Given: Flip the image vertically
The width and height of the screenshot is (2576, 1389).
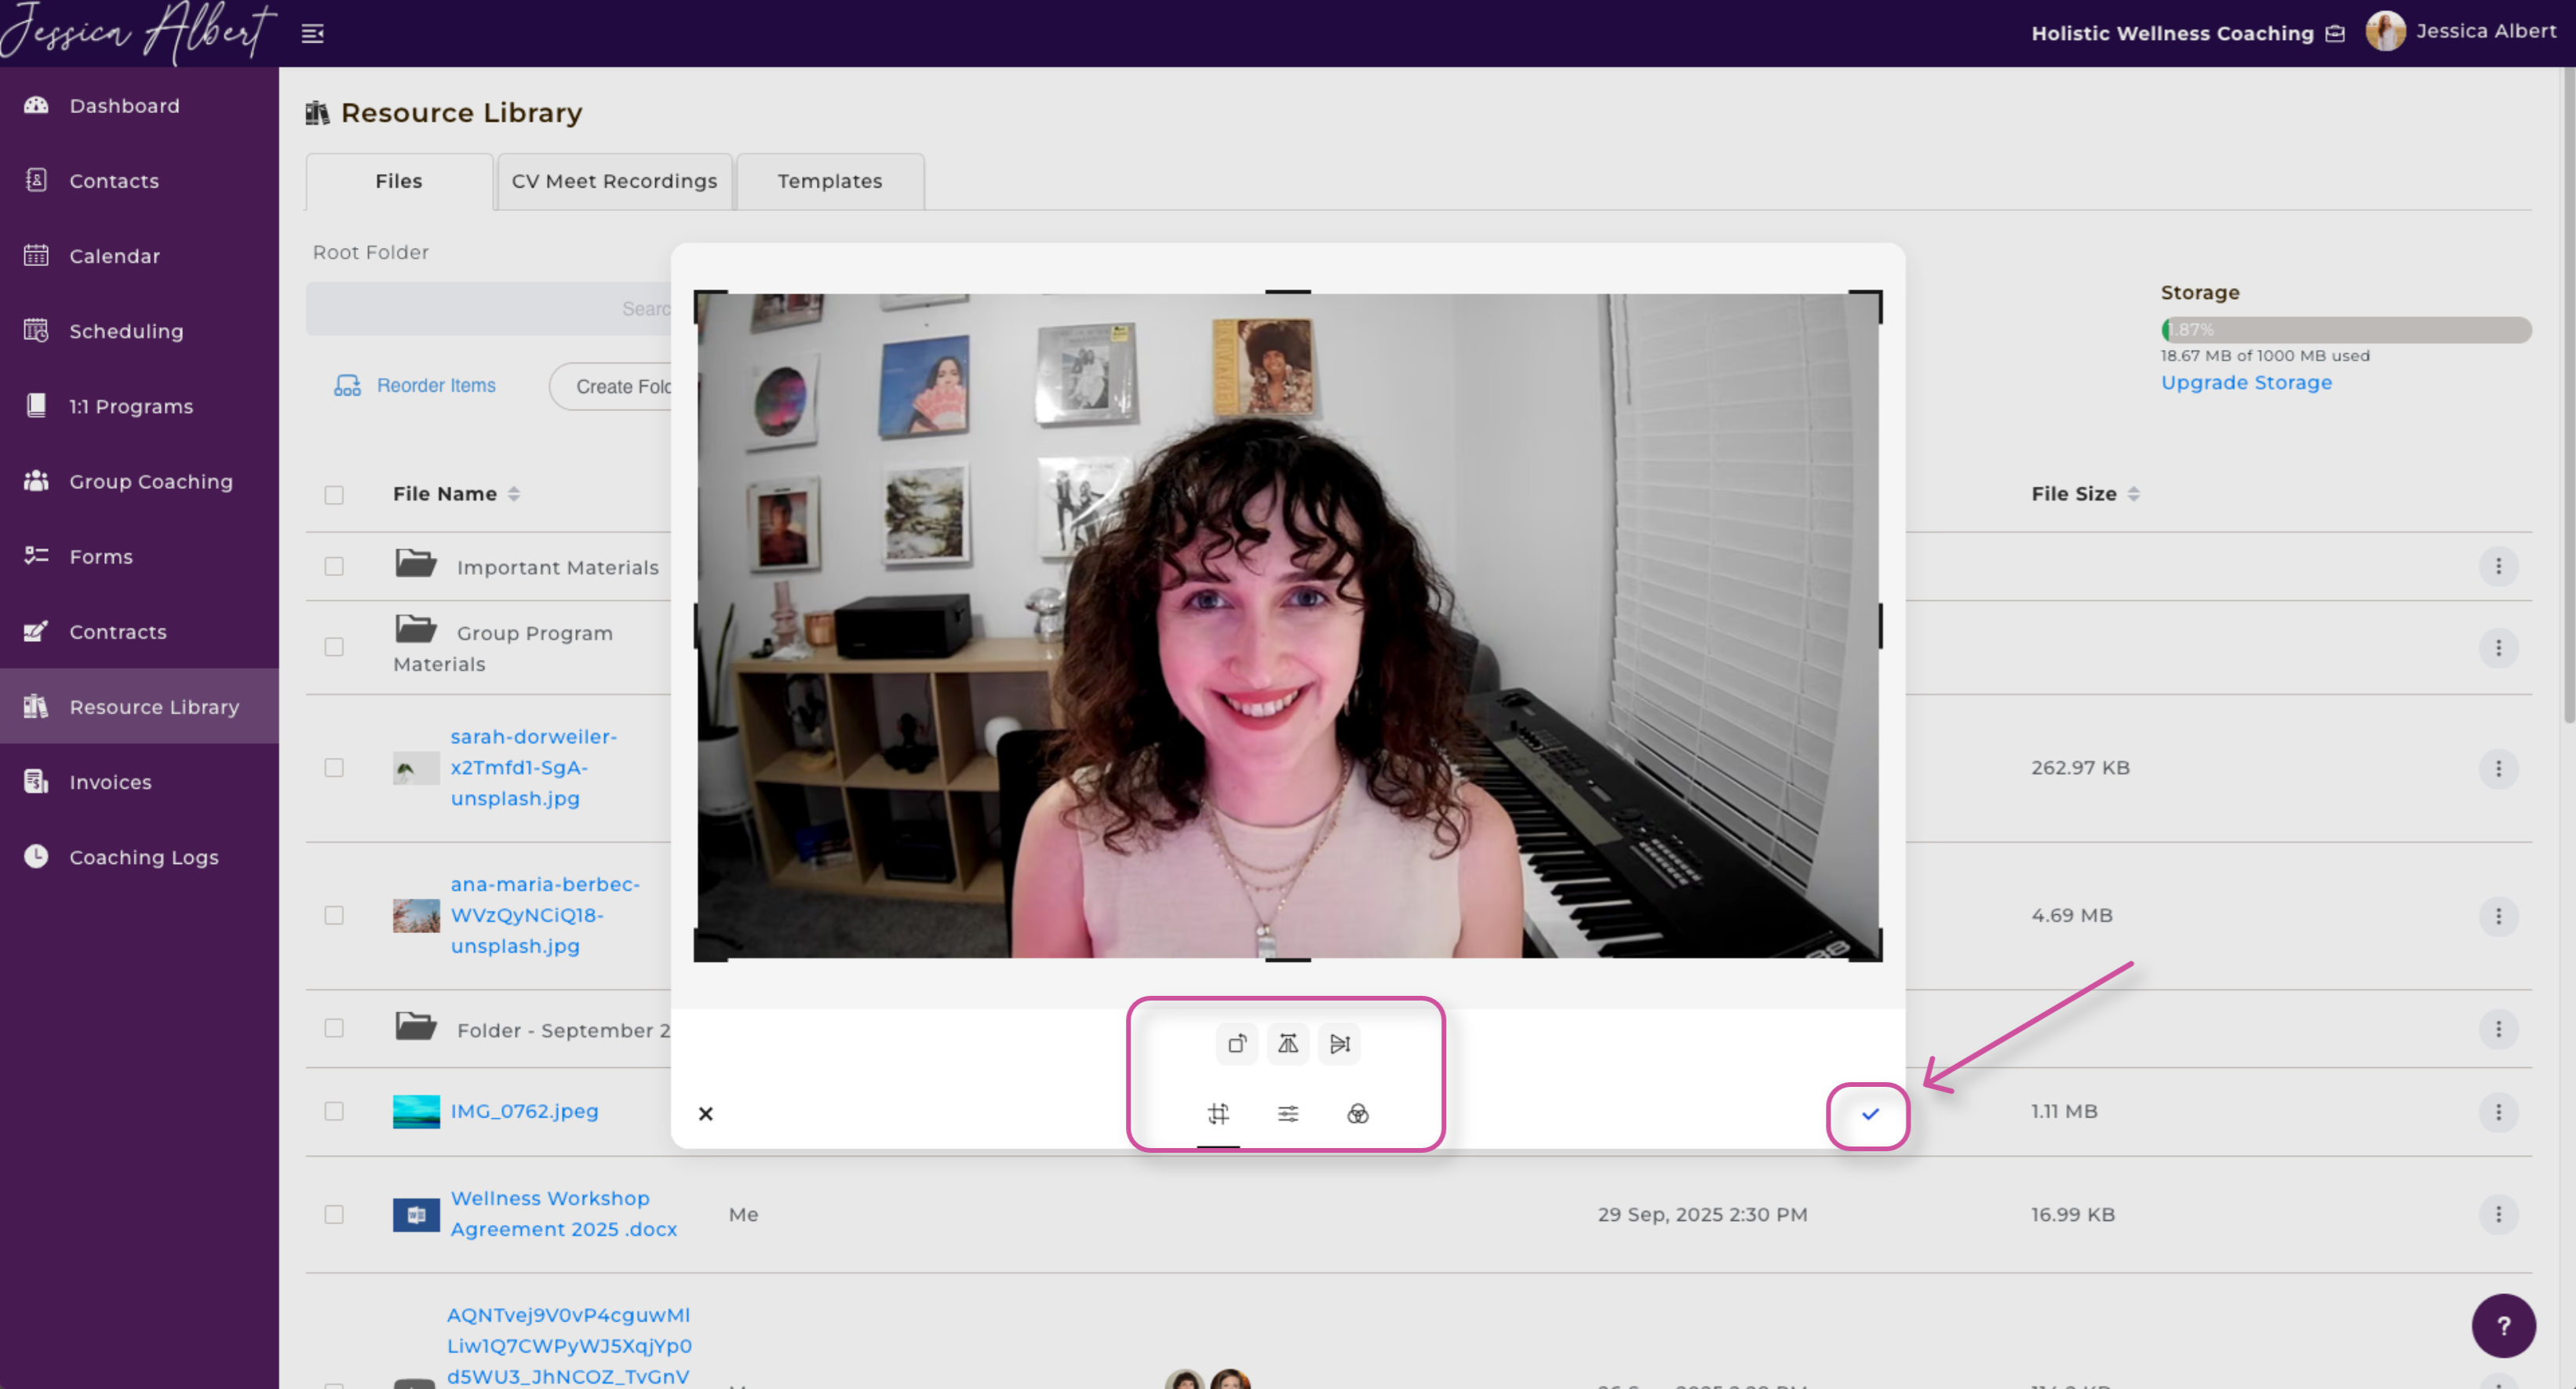Looking at the screenshot, I should click(x=1340, y=1044).
